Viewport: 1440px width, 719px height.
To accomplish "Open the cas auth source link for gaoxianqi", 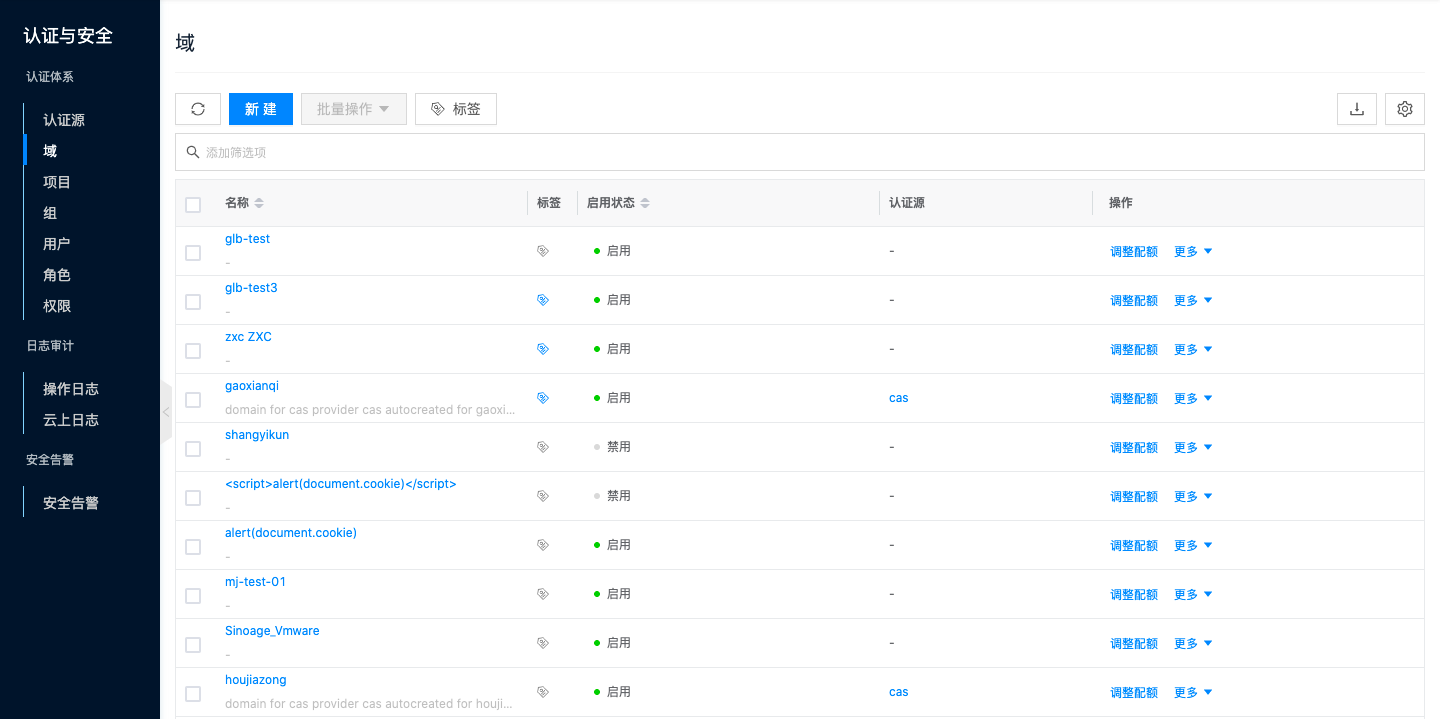I will tap(899, 398).
